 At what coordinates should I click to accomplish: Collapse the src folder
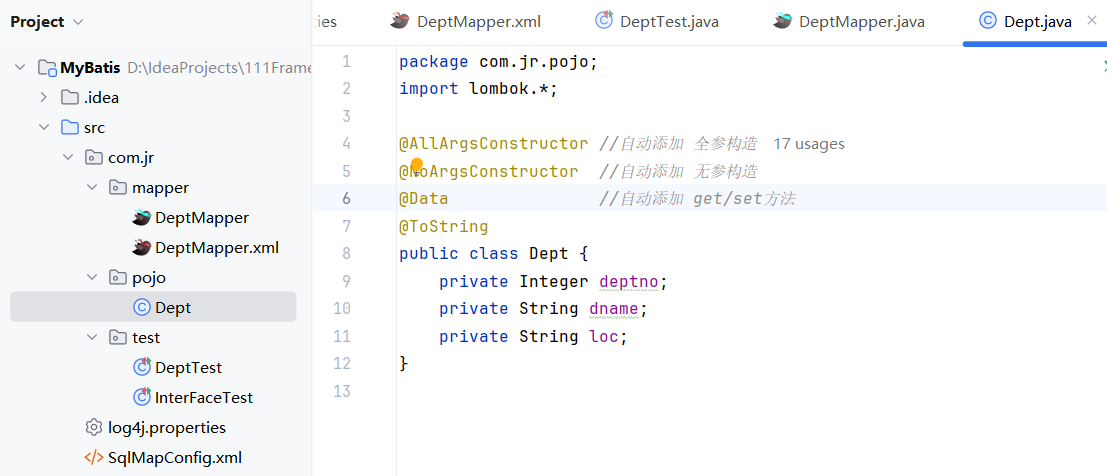44,128
